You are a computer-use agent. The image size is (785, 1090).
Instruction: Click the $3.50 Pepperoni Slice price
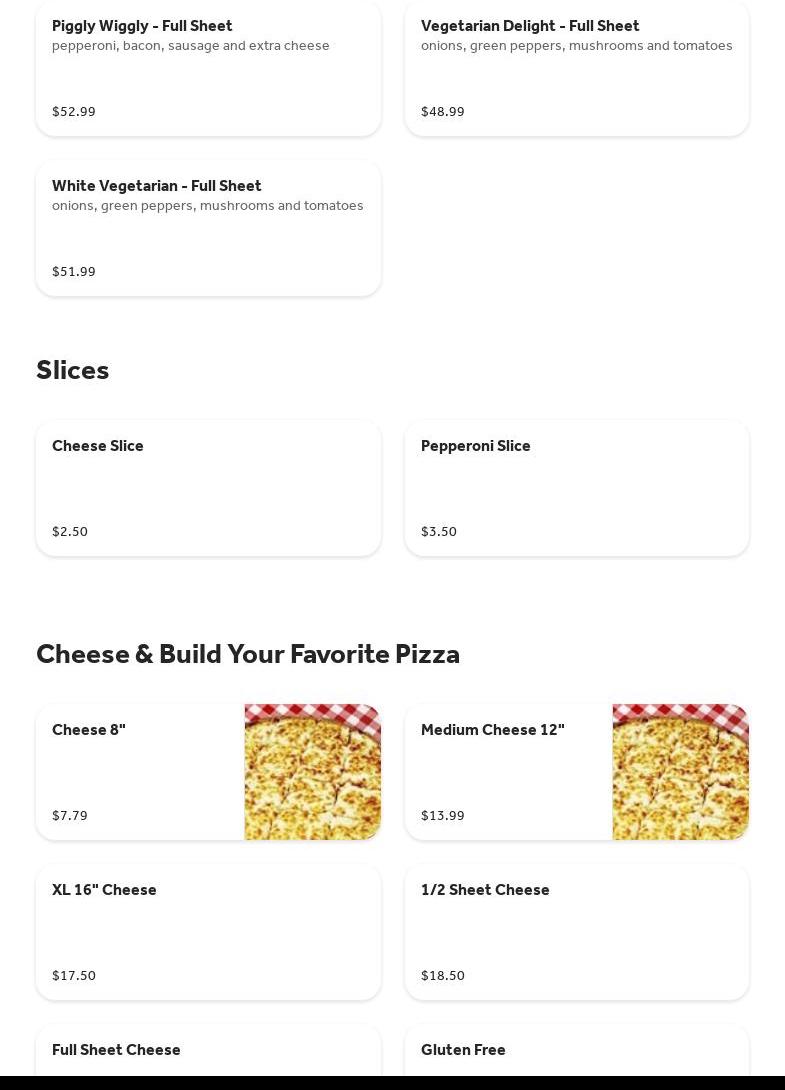tap(439, 531)
